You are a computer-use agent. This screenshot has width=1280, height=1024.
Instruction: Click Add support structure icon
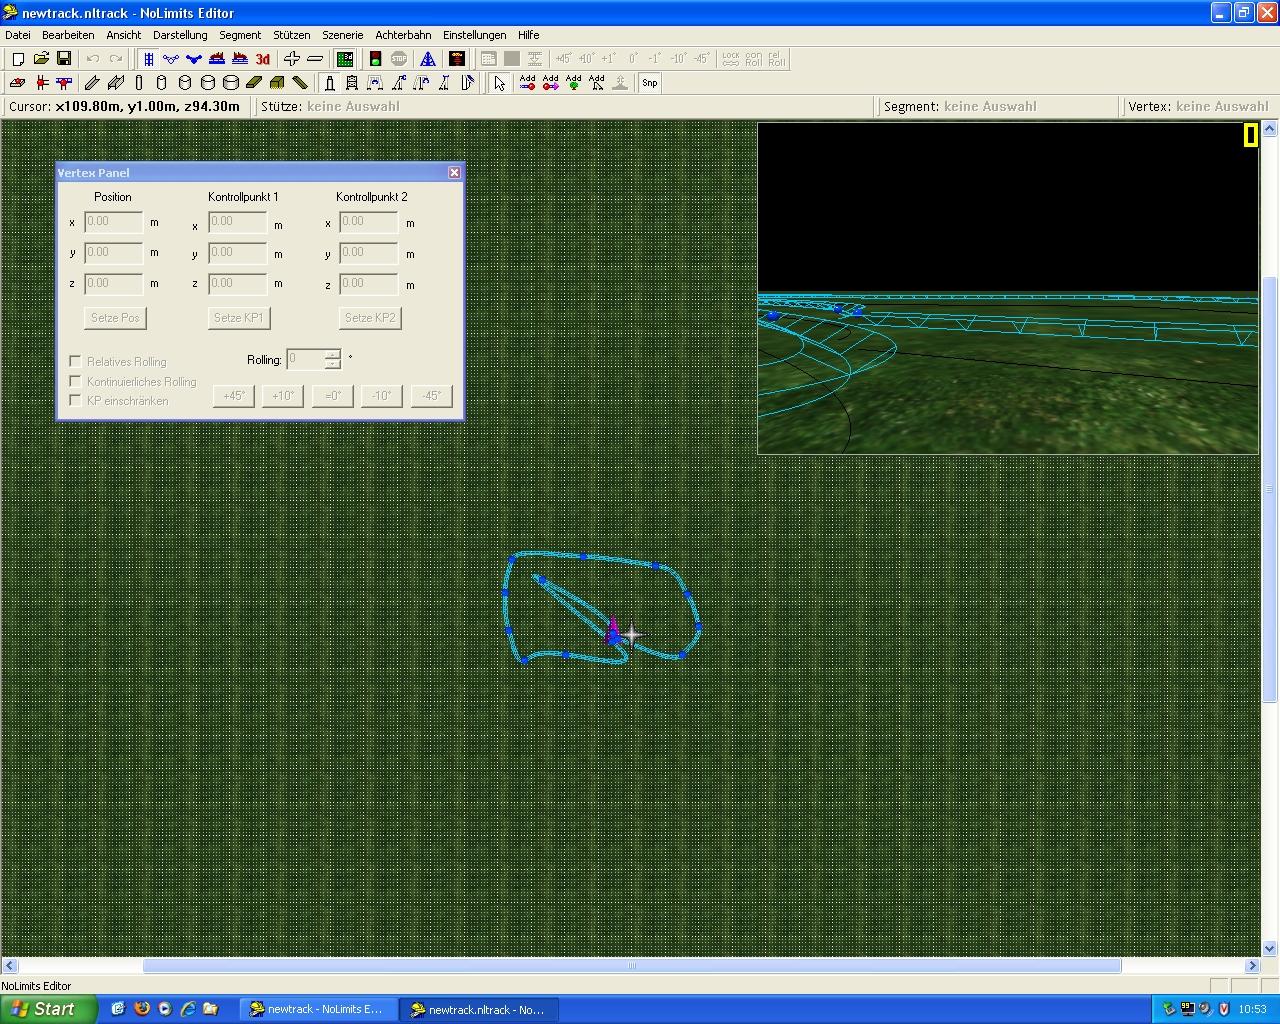[x=596, y=83]
